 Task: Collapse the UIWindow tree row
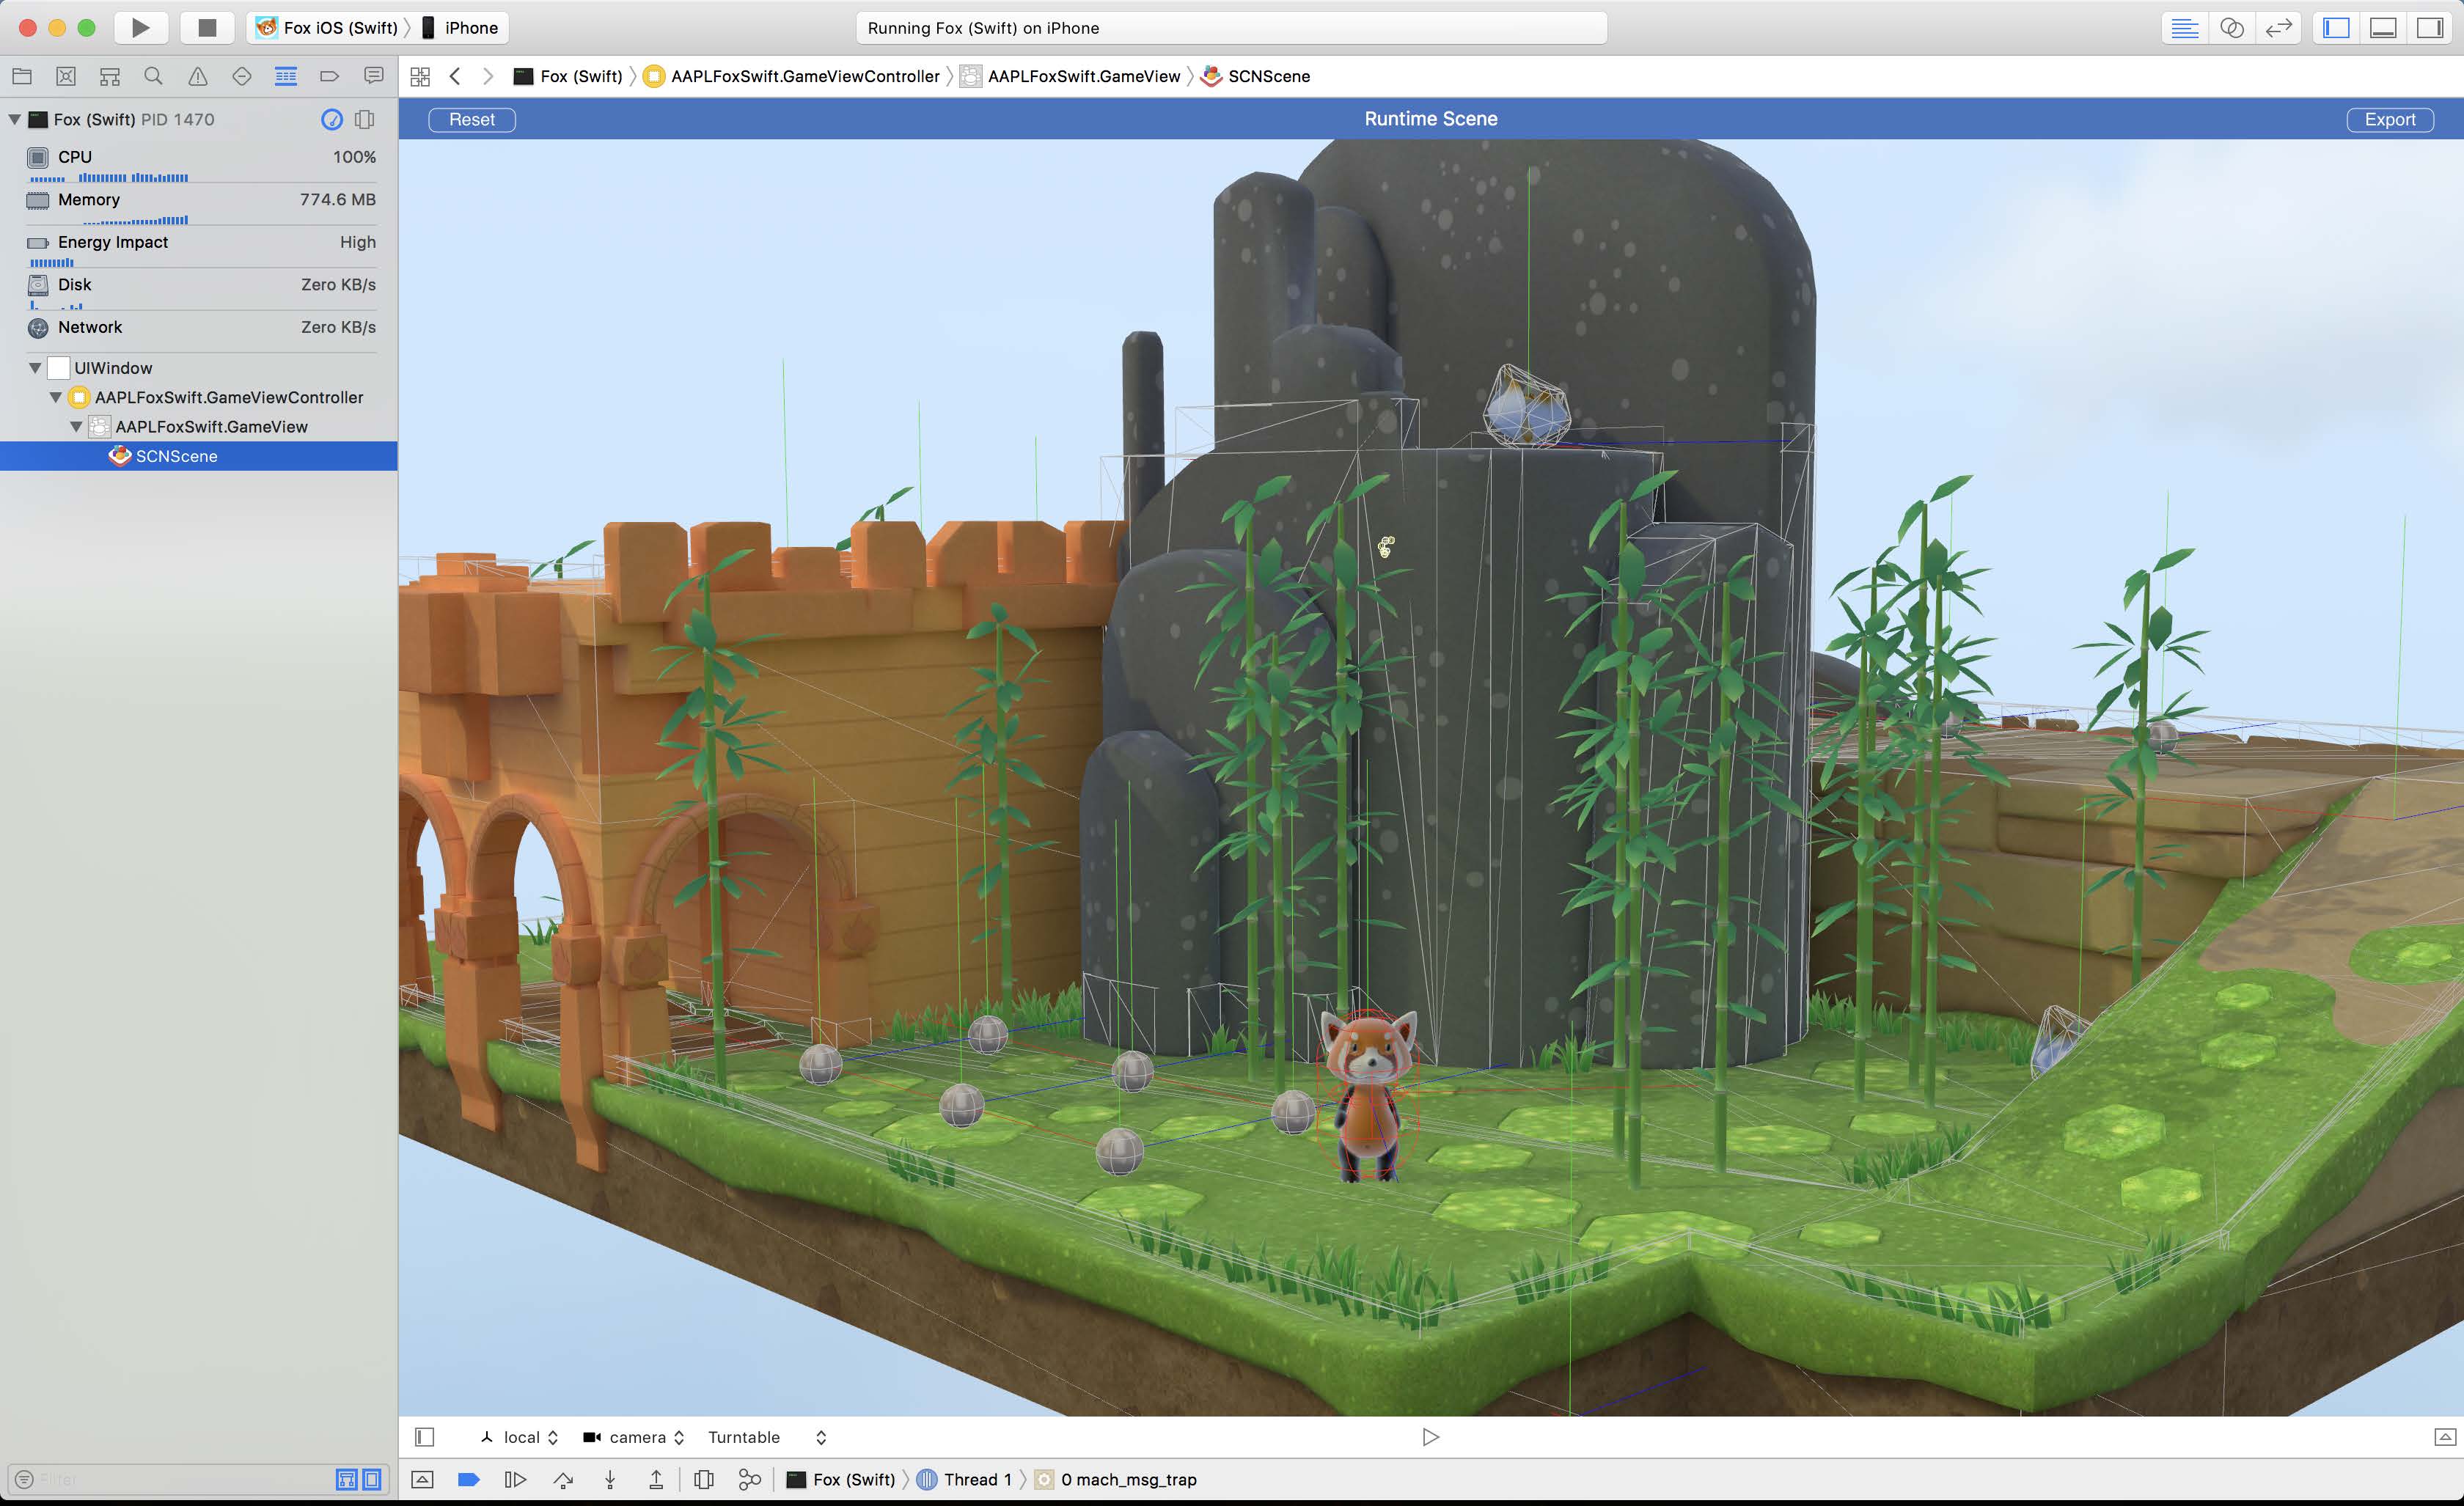(35, 368)
